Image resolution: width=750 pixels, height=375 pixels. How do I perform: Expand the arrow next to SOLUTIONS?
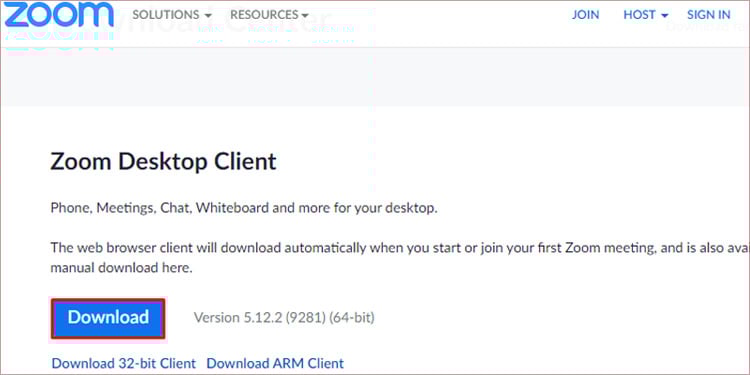pos(208,16)
